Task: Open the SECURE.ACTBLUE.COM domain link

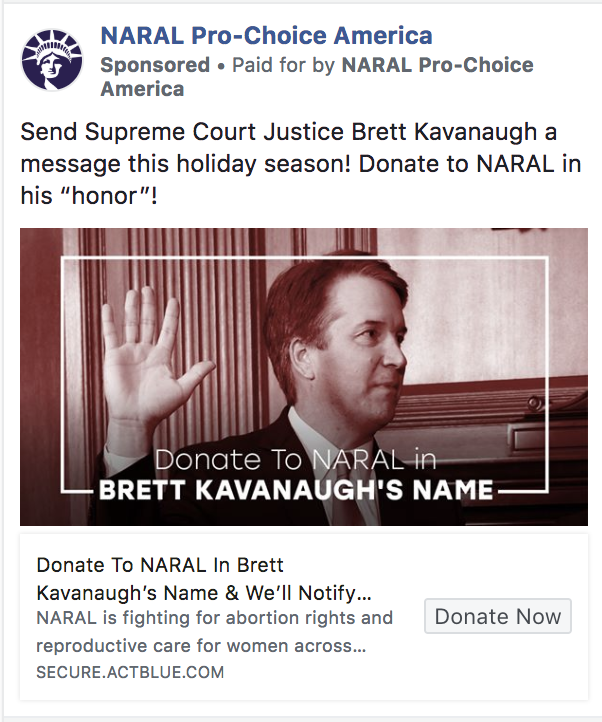Action: pyautogui.click(x=130, y=672)
